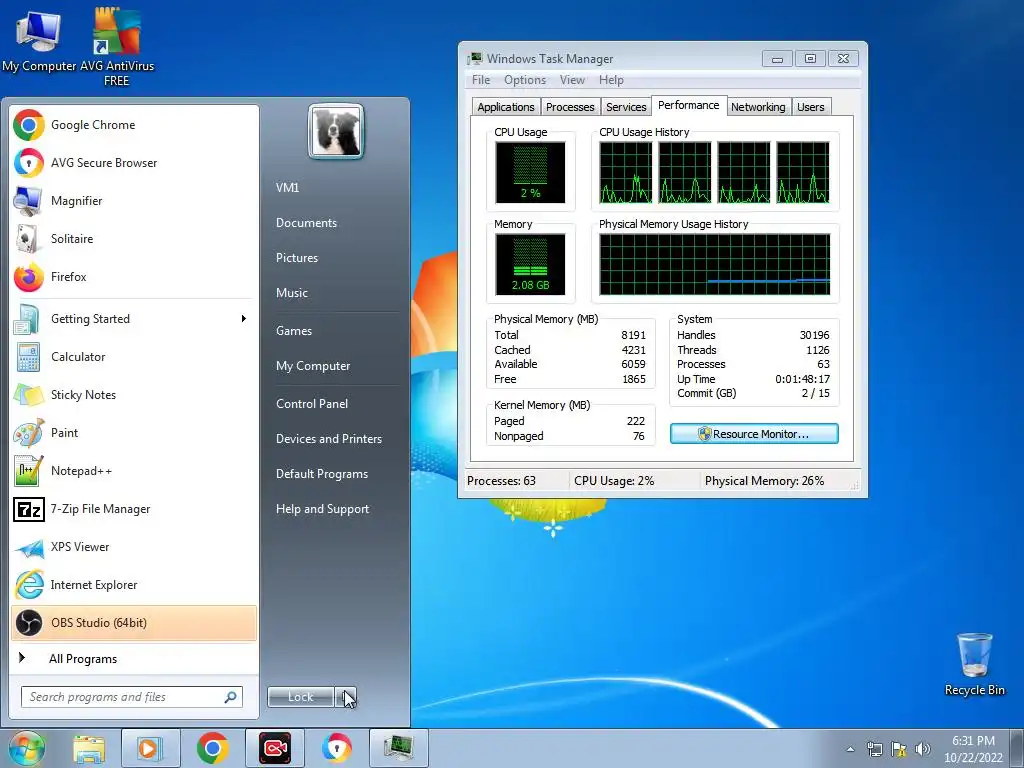Image resolution: width=1024 pixels, height=768 pixels.
Task: Launch XPS Viewer
Action: [134, 546]
